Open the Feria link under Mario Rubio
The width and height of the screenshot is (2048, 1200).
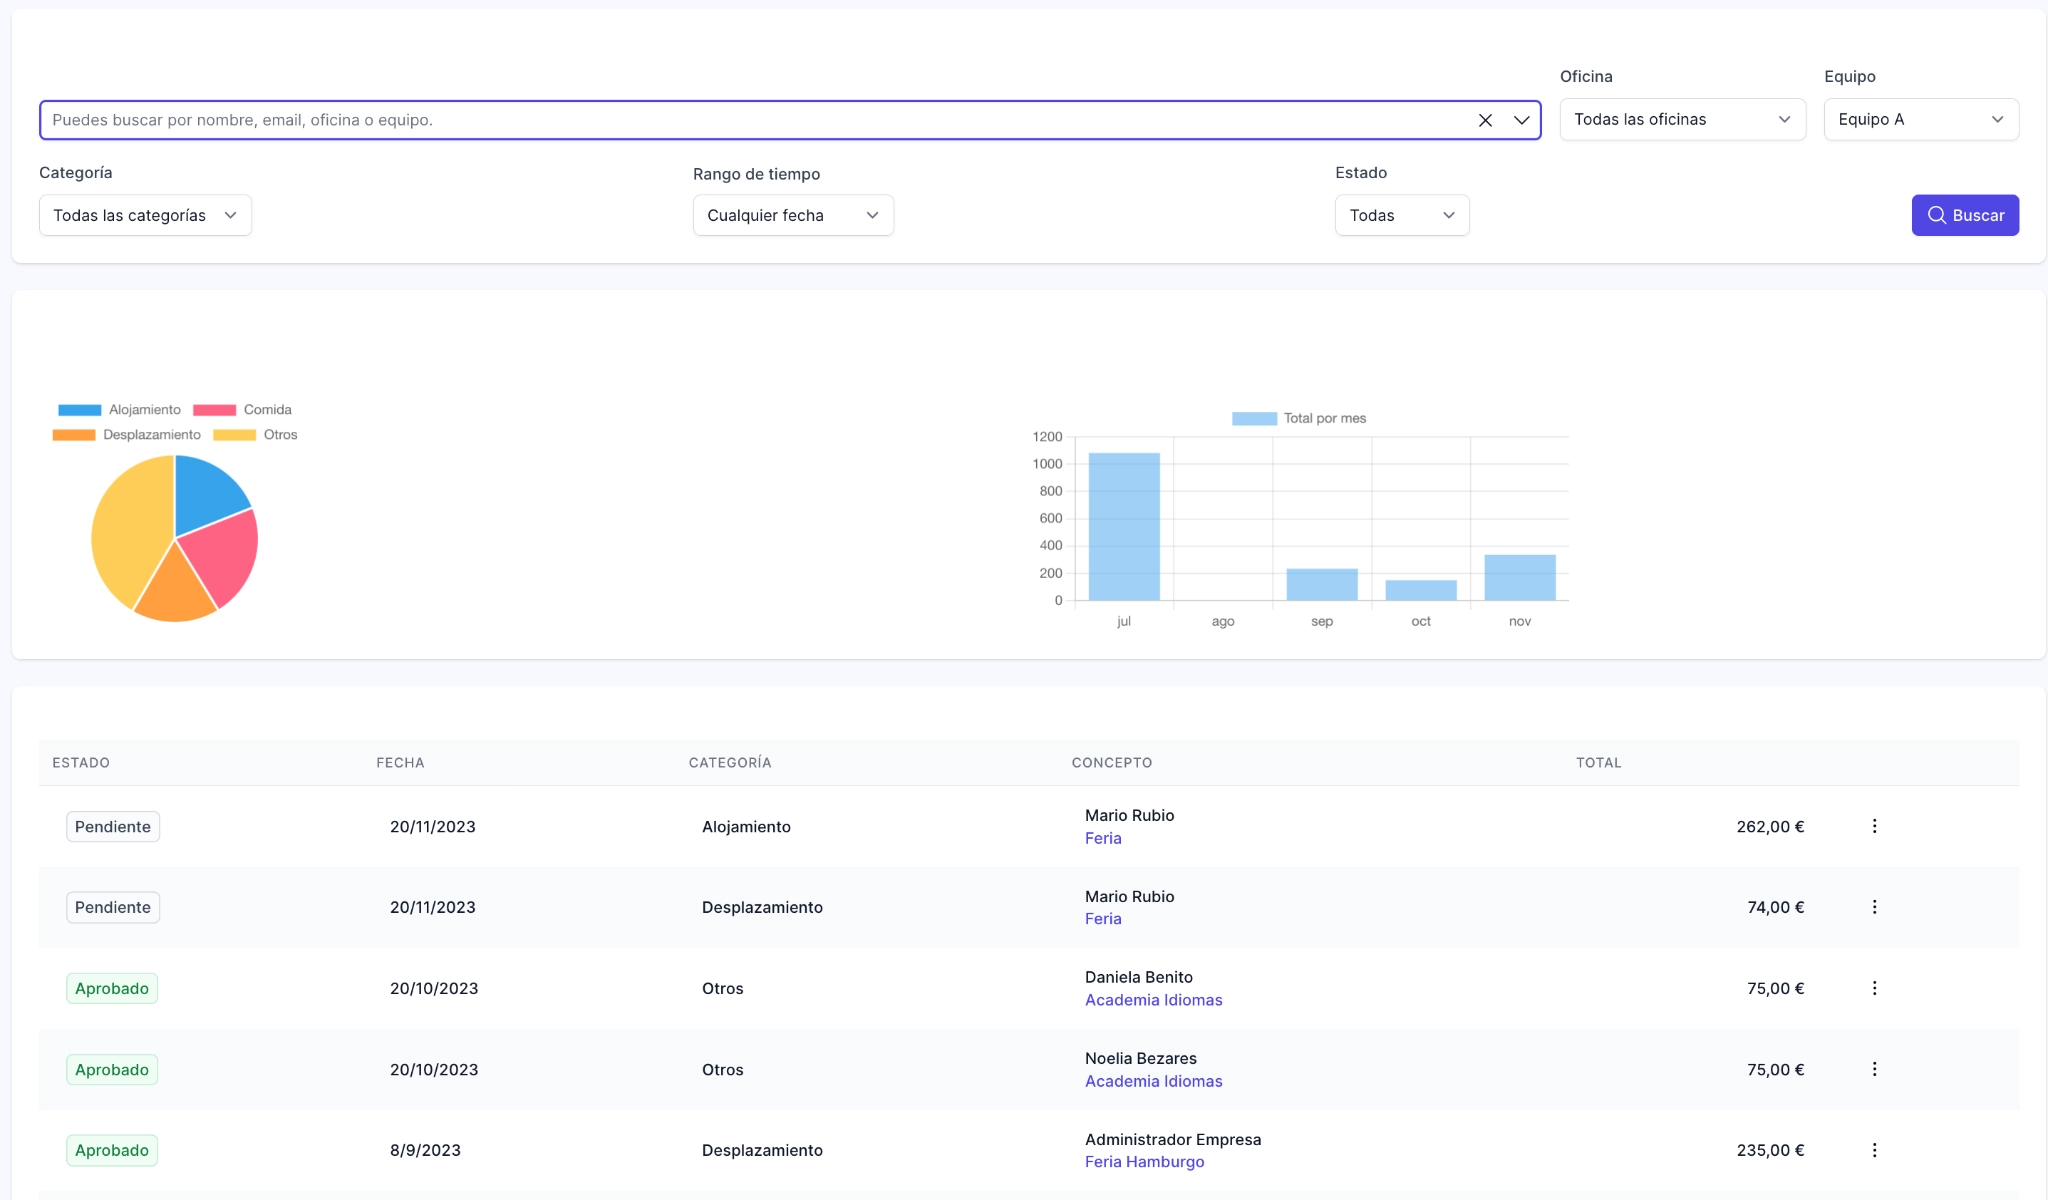[1102, 838]
